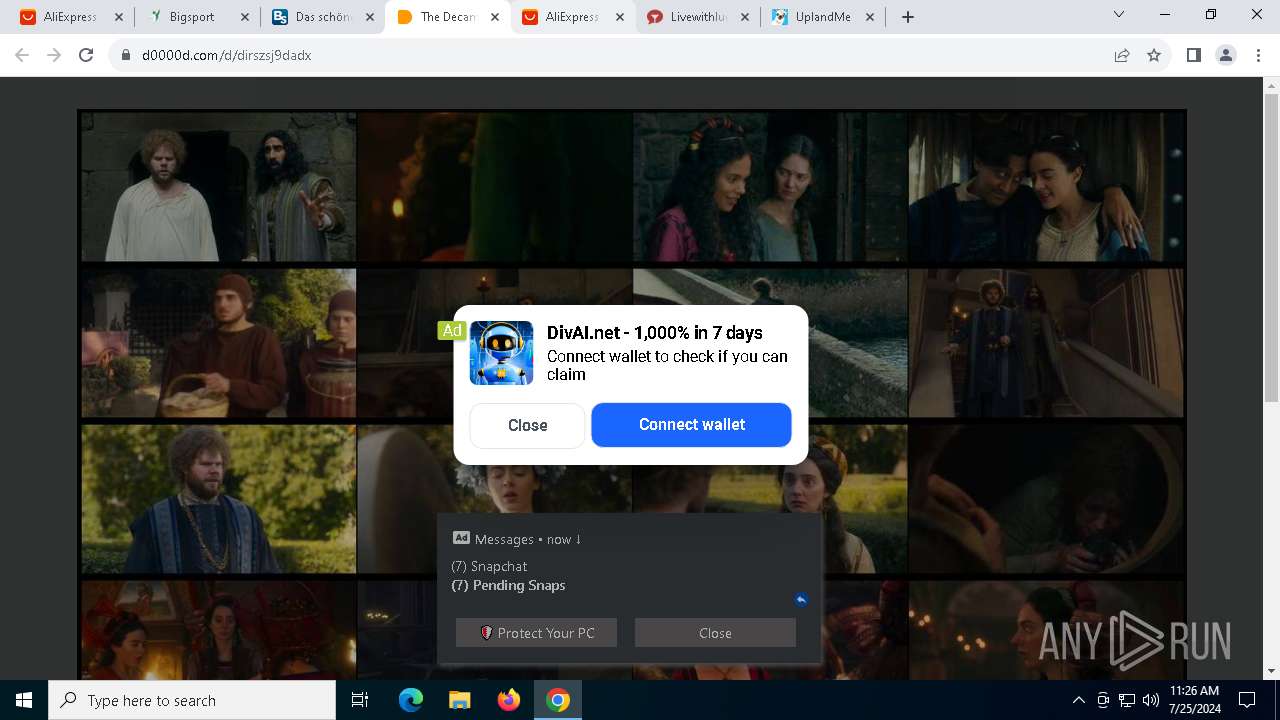Click the Connect wallet button
Image resolution: width=1280 pixels, height=720 pixels.
point(691,425)
